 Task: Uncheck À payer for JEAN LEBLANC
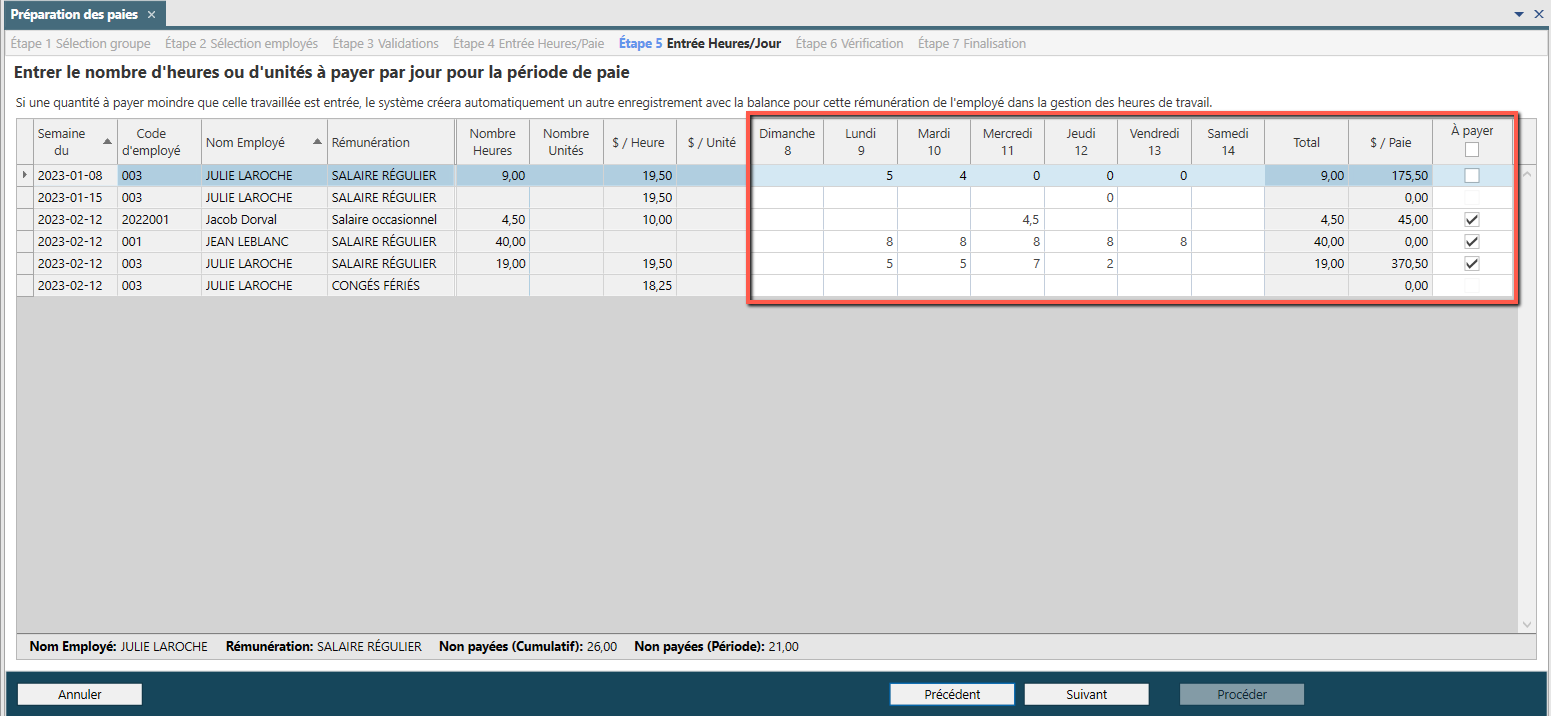click(1472, 242)
